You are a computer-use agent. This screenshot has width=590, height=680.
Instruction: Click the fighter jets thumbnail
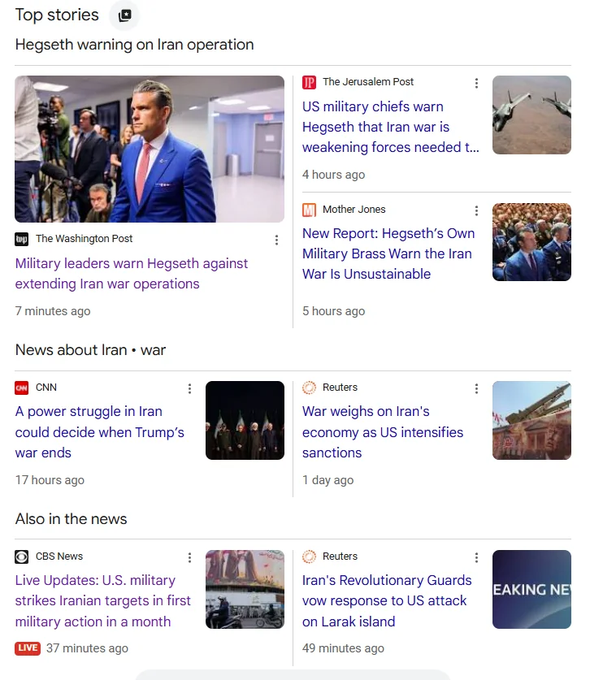531,115
